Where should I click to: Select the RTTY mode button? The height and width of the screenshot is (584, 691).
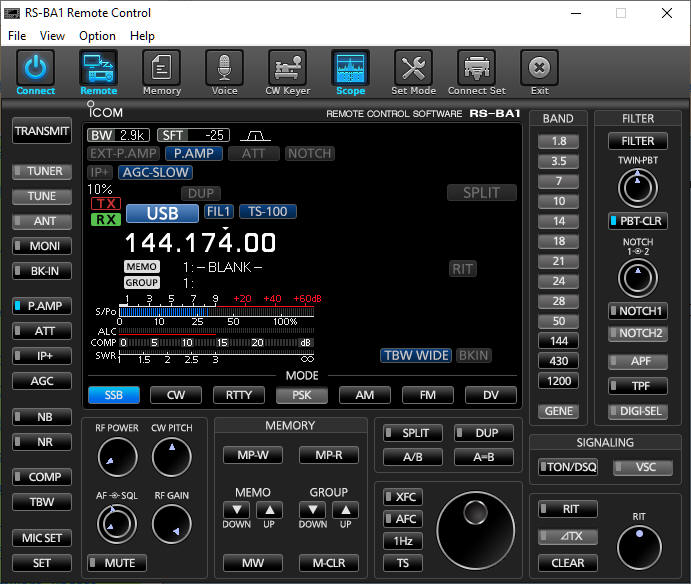239,395
